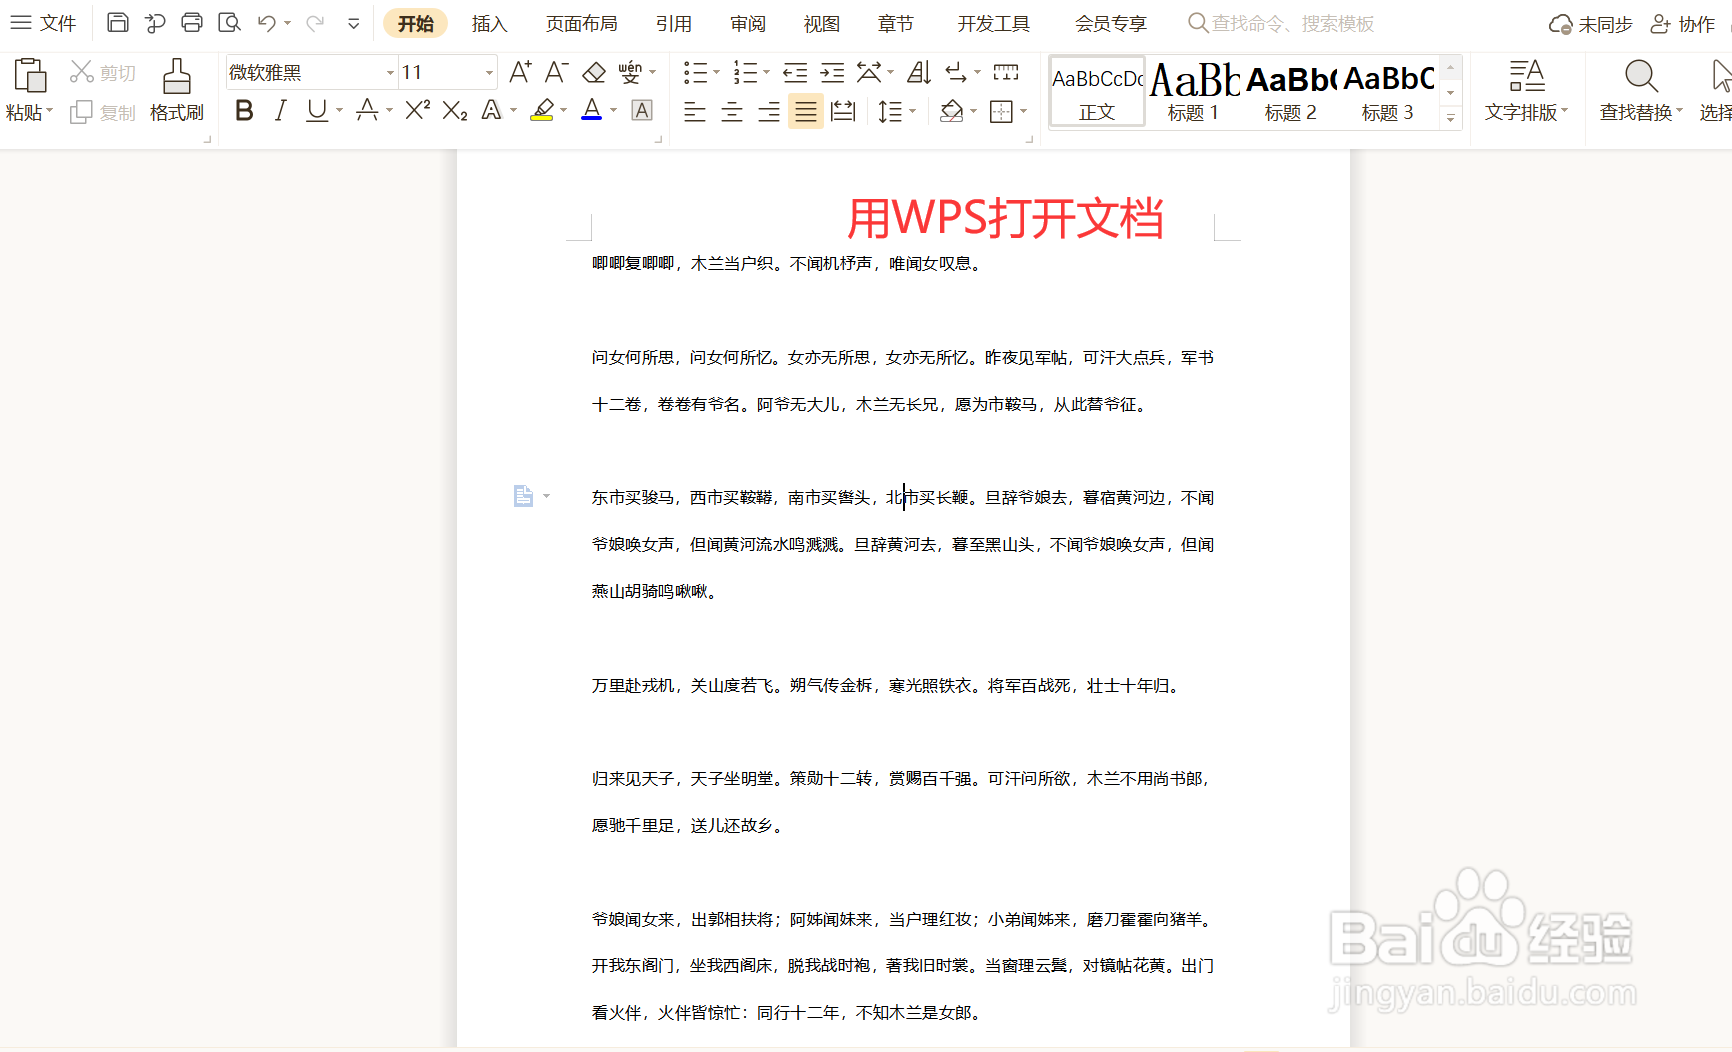The height and width of the screenshot is (1052, 1732).
Task: Expand the borders dropdown arrow
Action: [x=1023, y=111]
